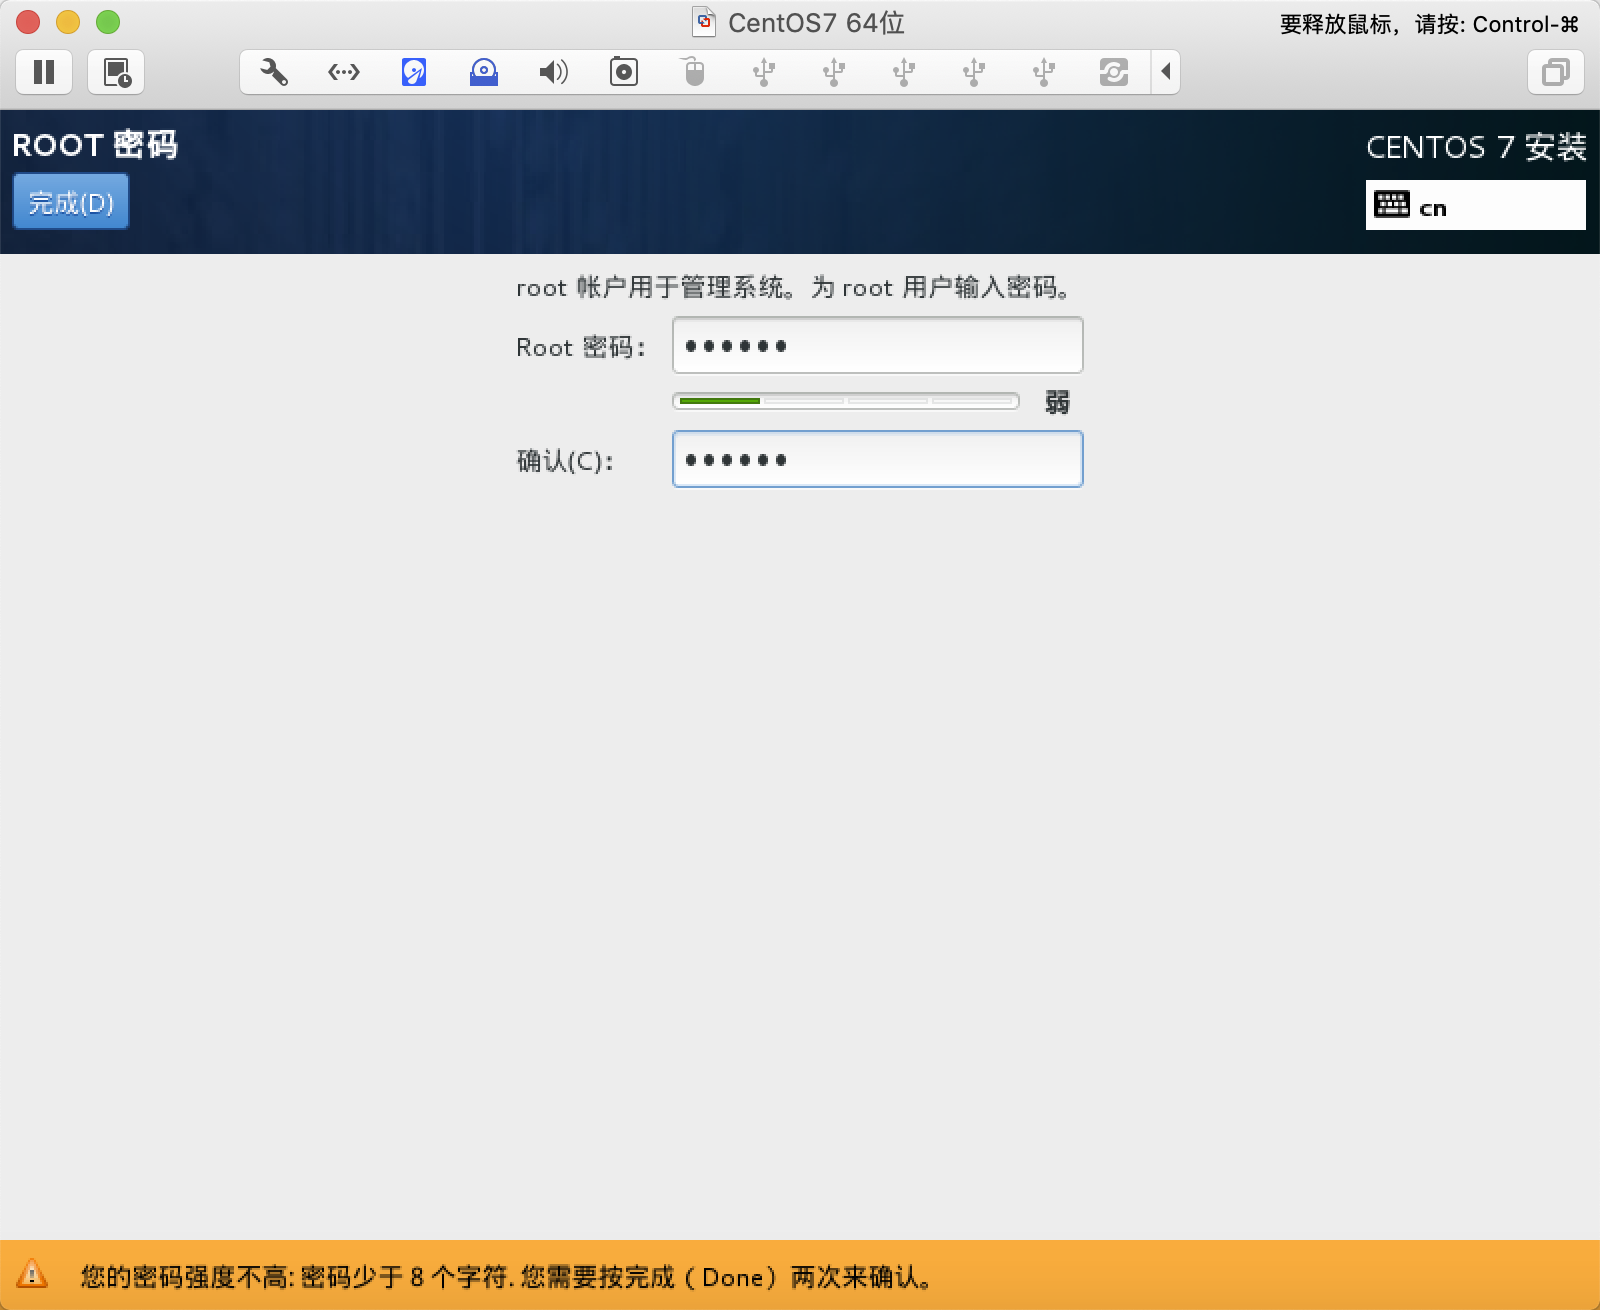Open virtual machine settings wrench
The image size is (1600, 1310).
273,72
